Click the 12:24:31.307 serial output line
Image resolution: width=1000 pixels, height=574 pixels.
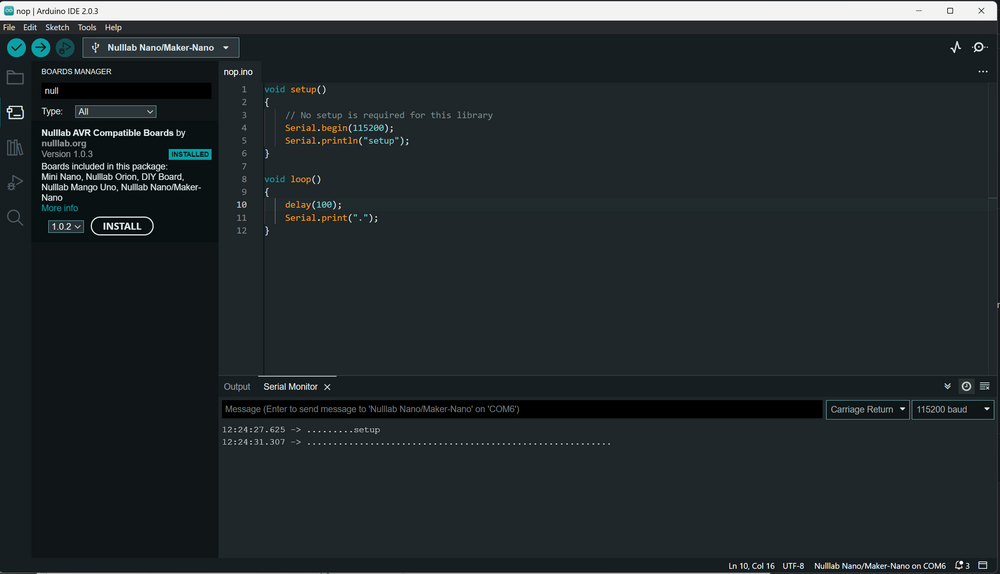click(416, 443)
